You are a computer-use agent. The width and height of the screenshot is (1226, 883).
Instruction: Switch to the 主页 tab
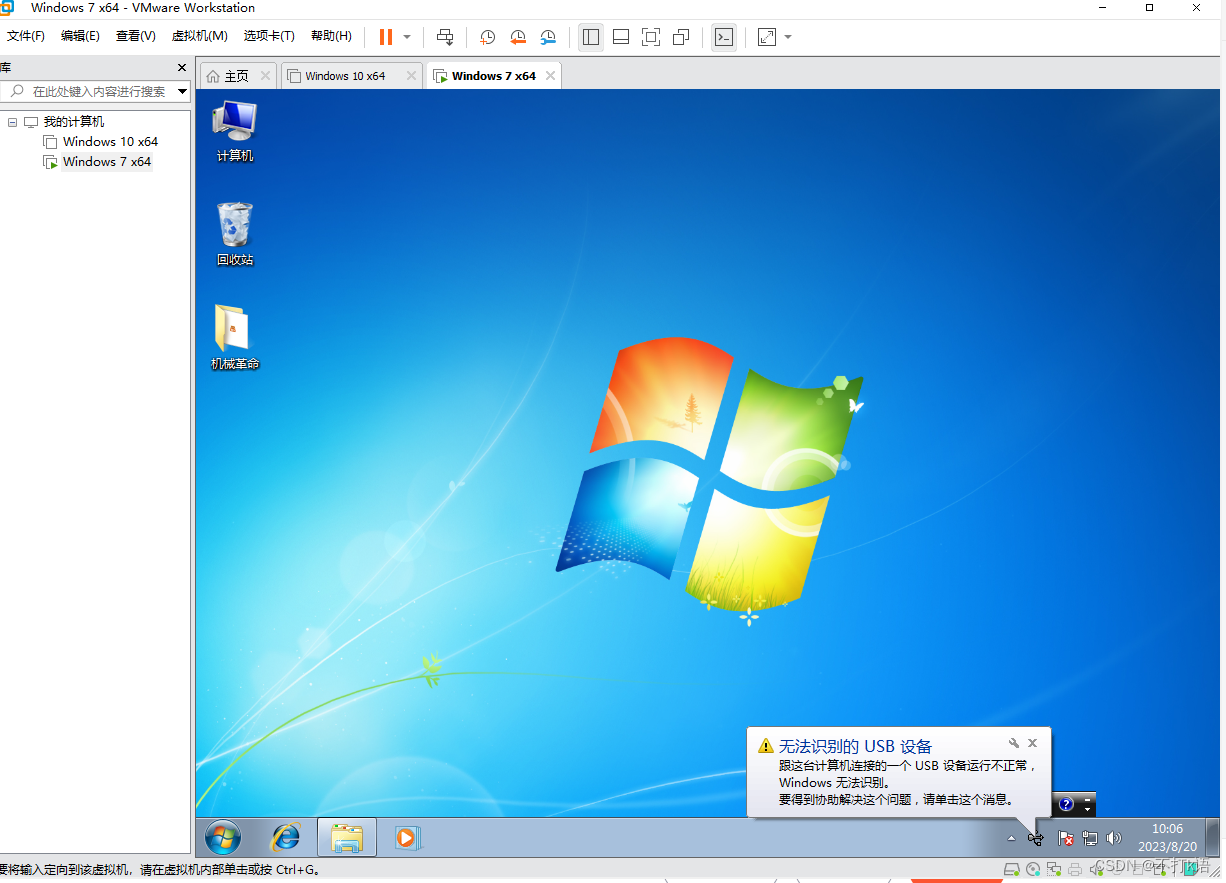[x=236, y=76]
